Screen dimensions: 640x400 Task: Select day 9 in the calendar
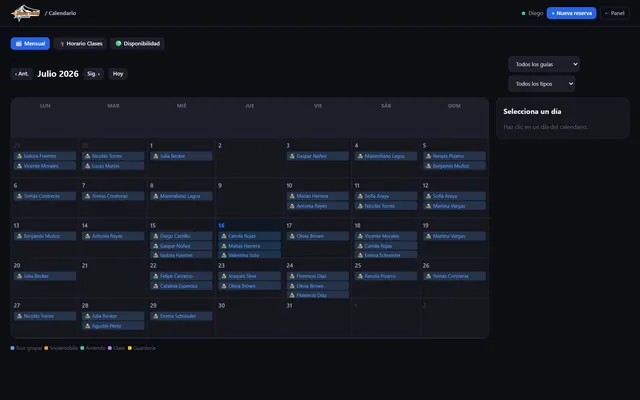coord(249,198)
